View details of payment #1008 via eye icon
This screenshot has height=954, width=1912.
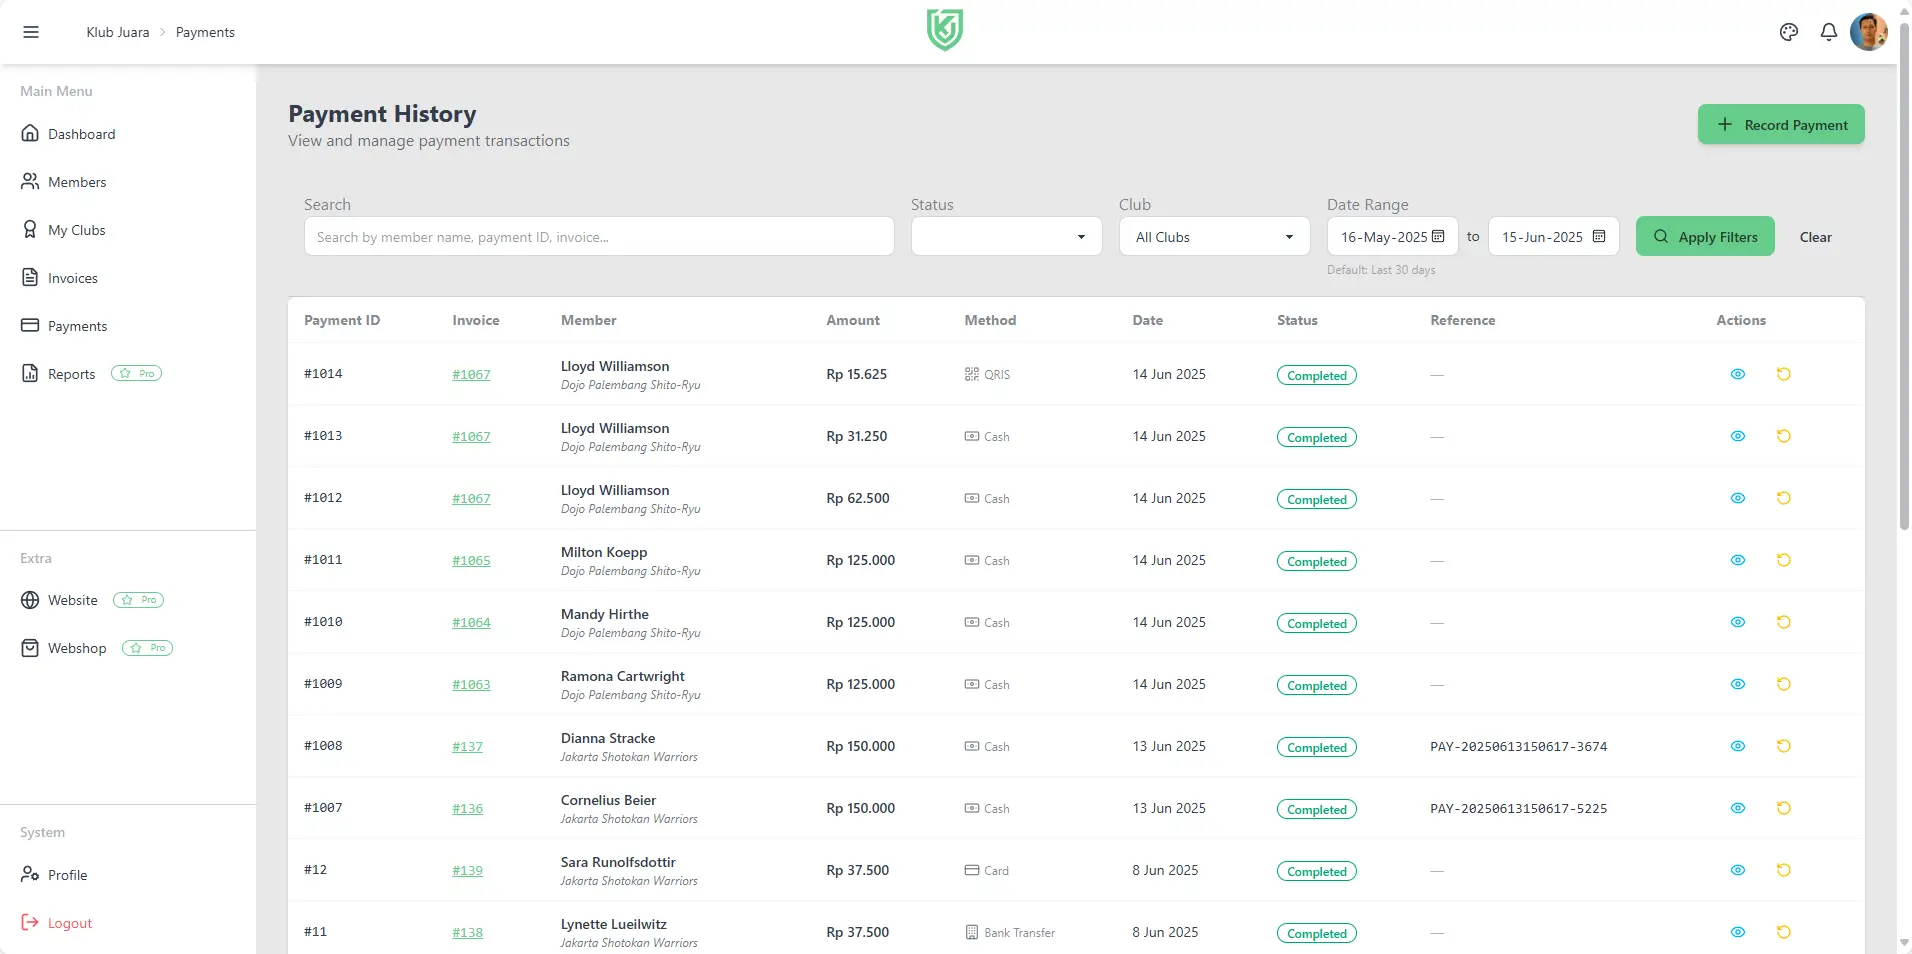[x=1738, y=746]
